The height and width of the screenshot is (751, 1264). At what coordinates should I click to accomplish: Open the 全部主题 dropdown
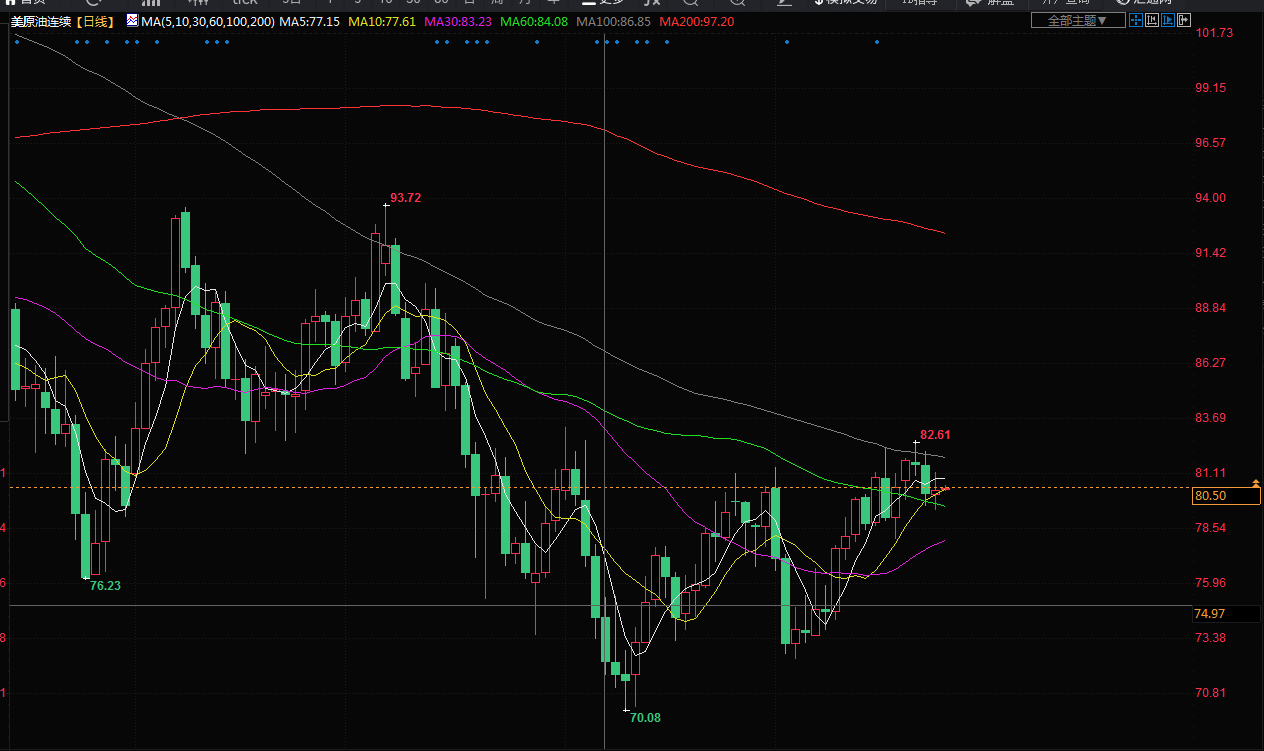[x=1077, y=20]
